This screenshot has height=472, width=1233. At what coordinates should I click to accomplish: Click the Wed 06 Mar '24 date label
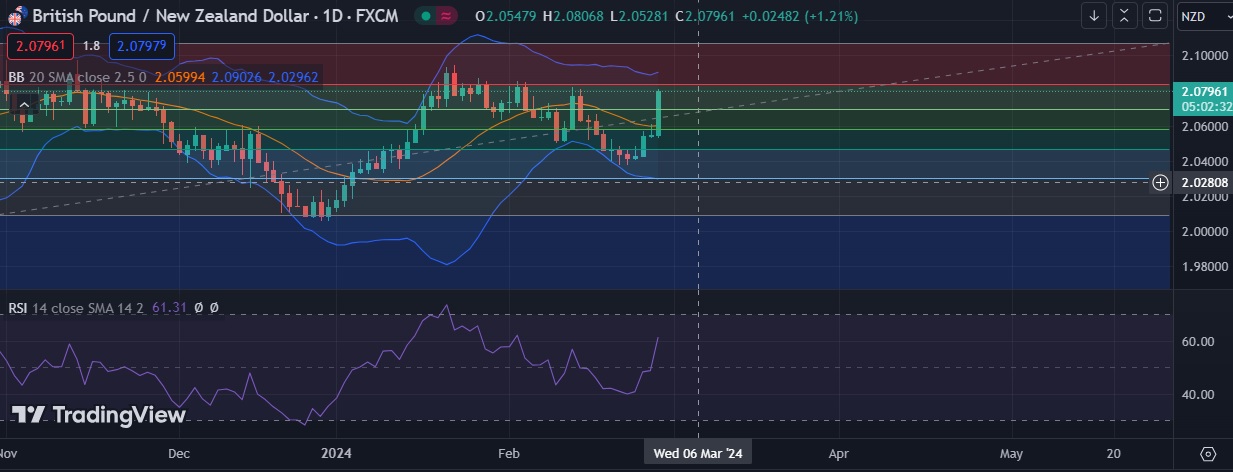(698, 453)
